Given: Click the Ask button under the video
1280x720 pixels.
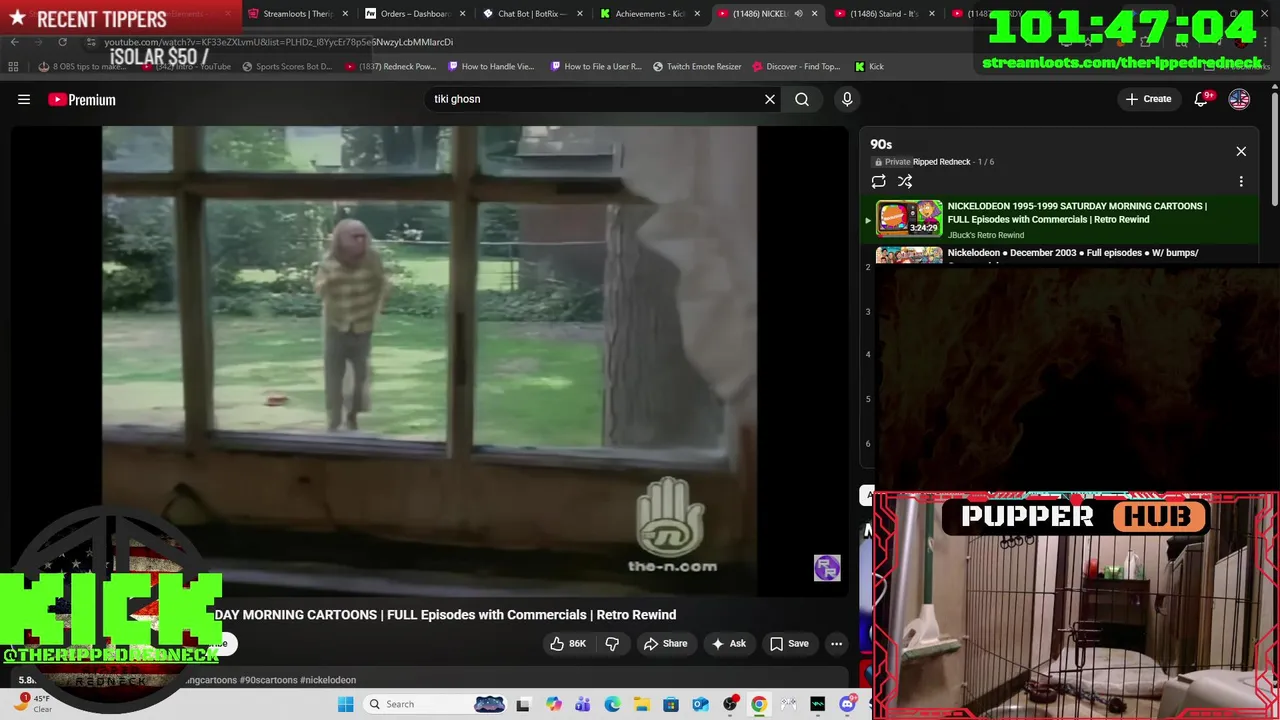Looking at the screenshot, I should pos(728,643).
